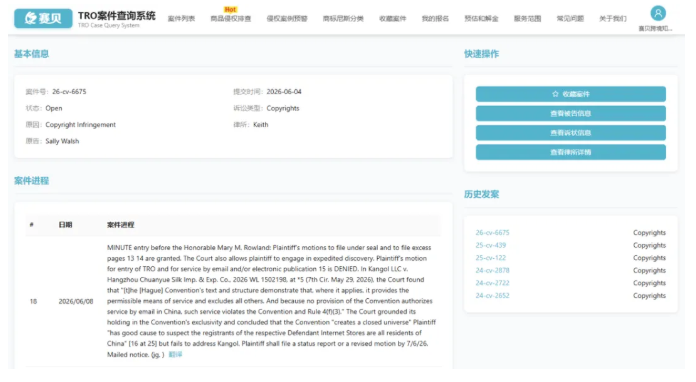Open history case 24-cv-2722 link
696x382 pixels.
pyautogui.click(x=492, y=283)
